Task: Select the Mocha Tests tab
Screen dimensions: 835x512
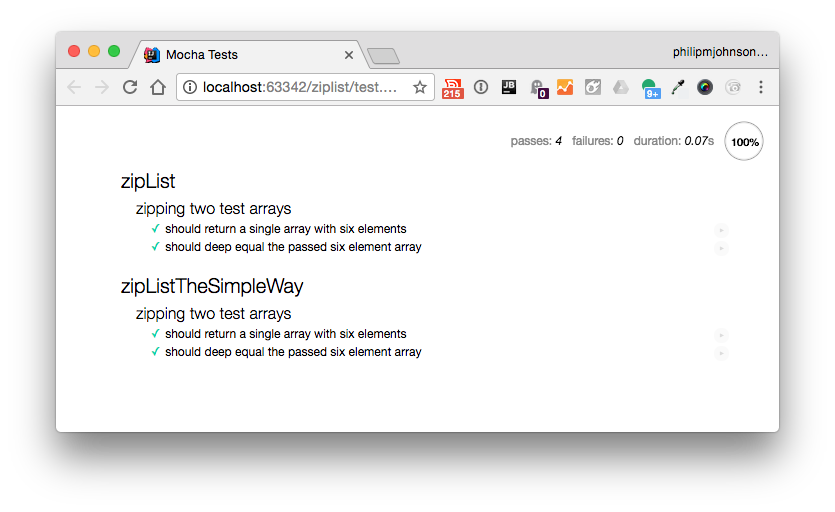Action: coord(240,54)
